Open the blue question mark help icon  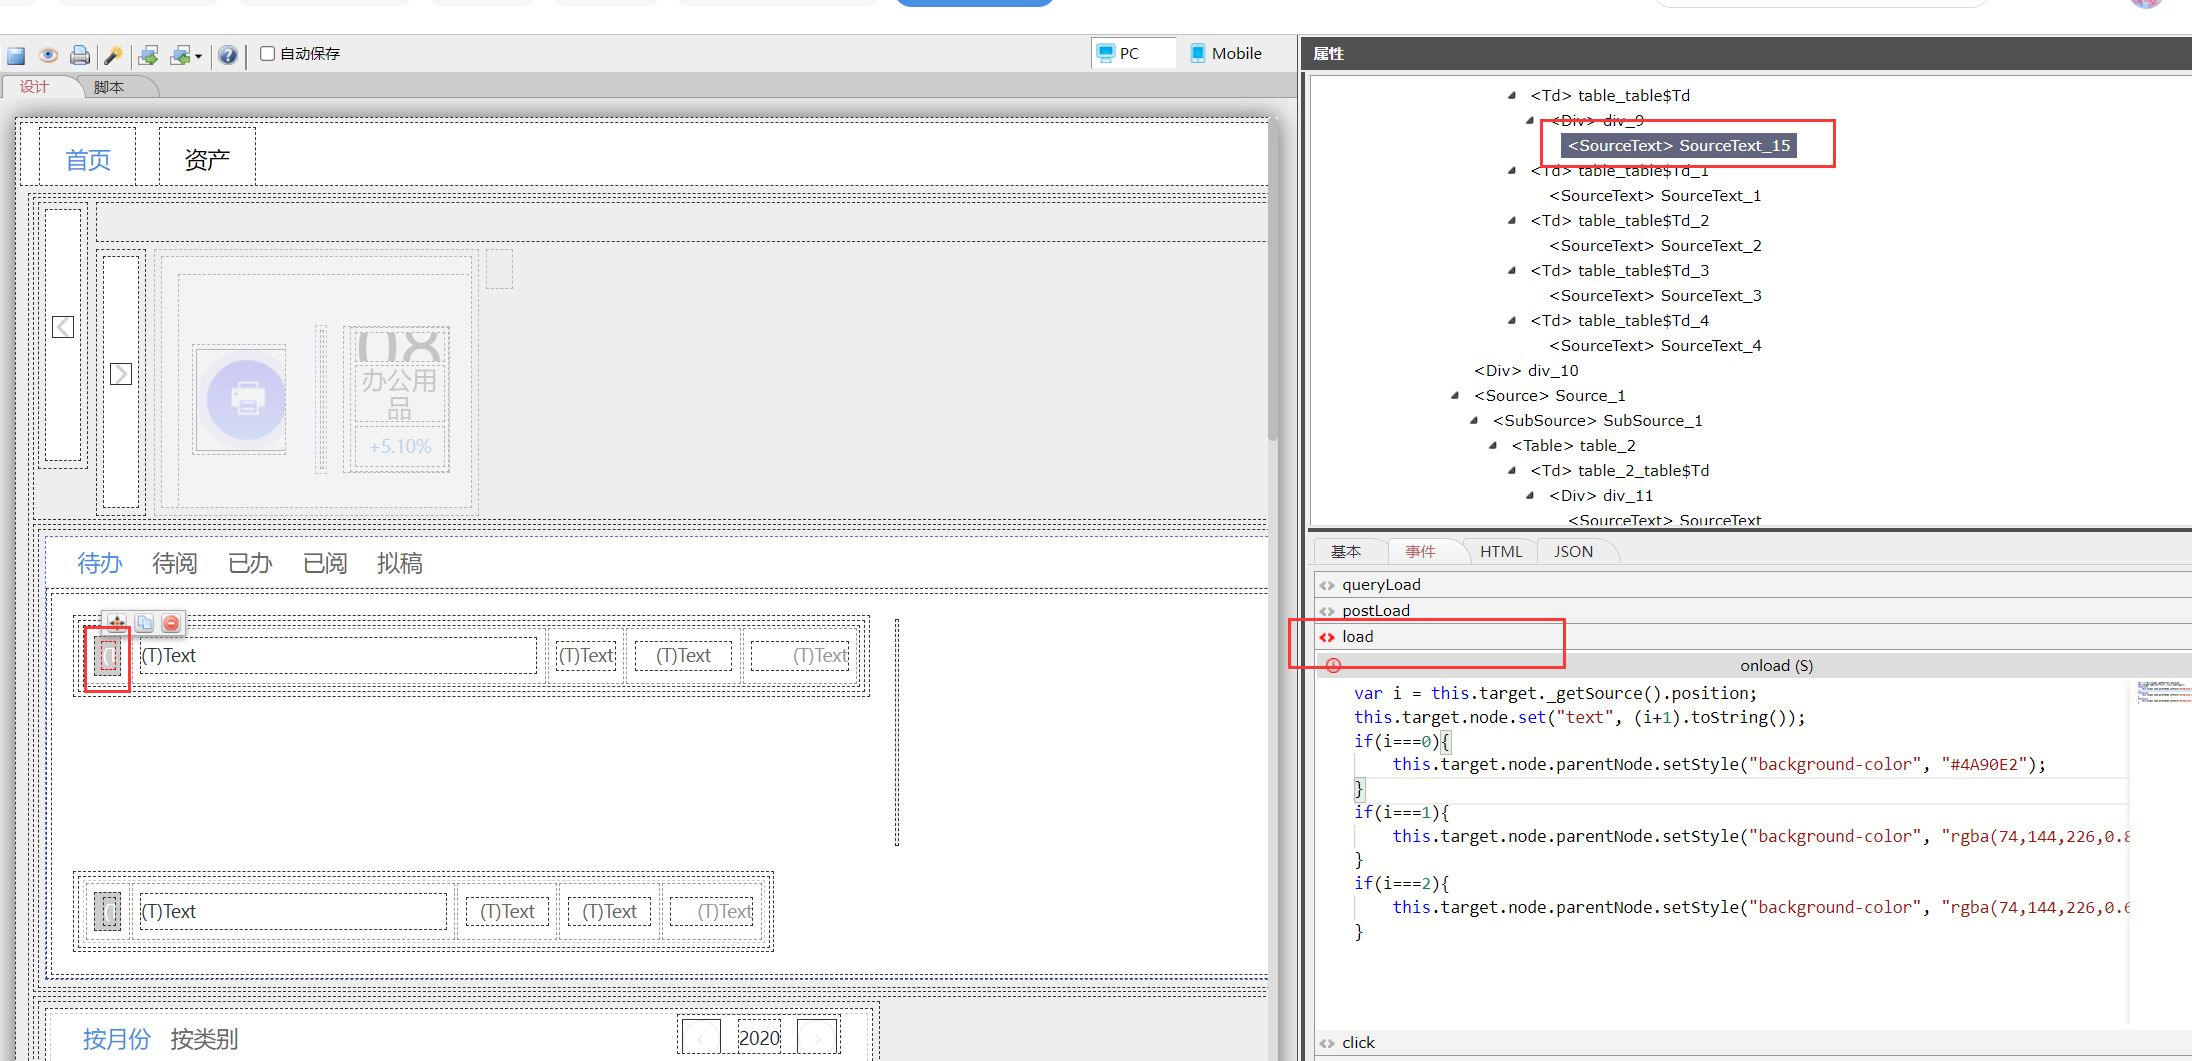pyautogui.click(x=228, y=55)
